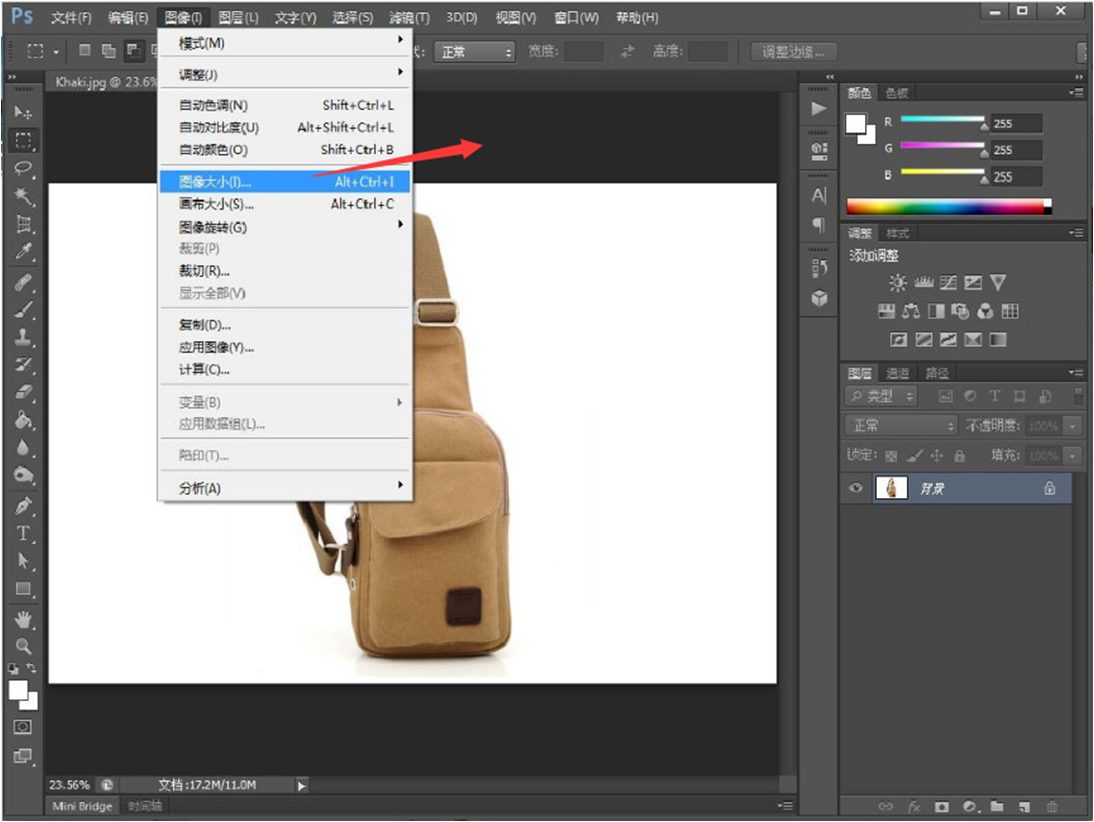Toggle Quick Mask mode
Viewport: 1094px width, 822px height.
click(x=23, y=727)
